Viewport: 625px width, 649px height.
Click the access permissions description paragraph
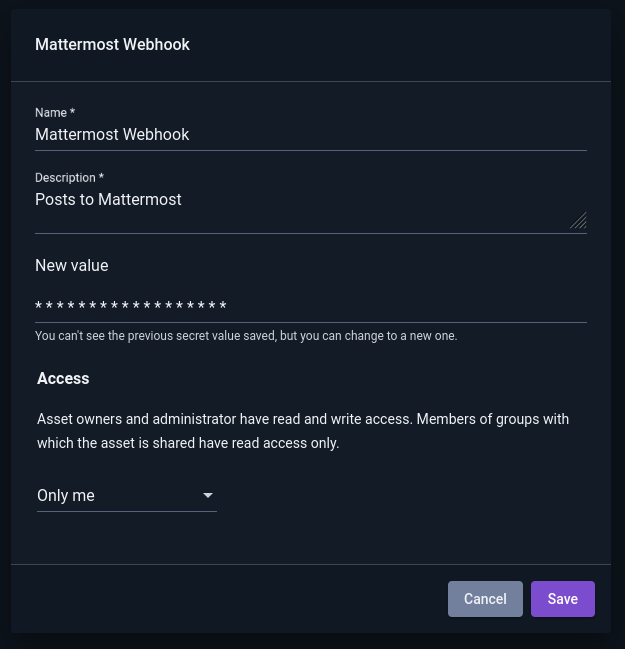[303, 431]
